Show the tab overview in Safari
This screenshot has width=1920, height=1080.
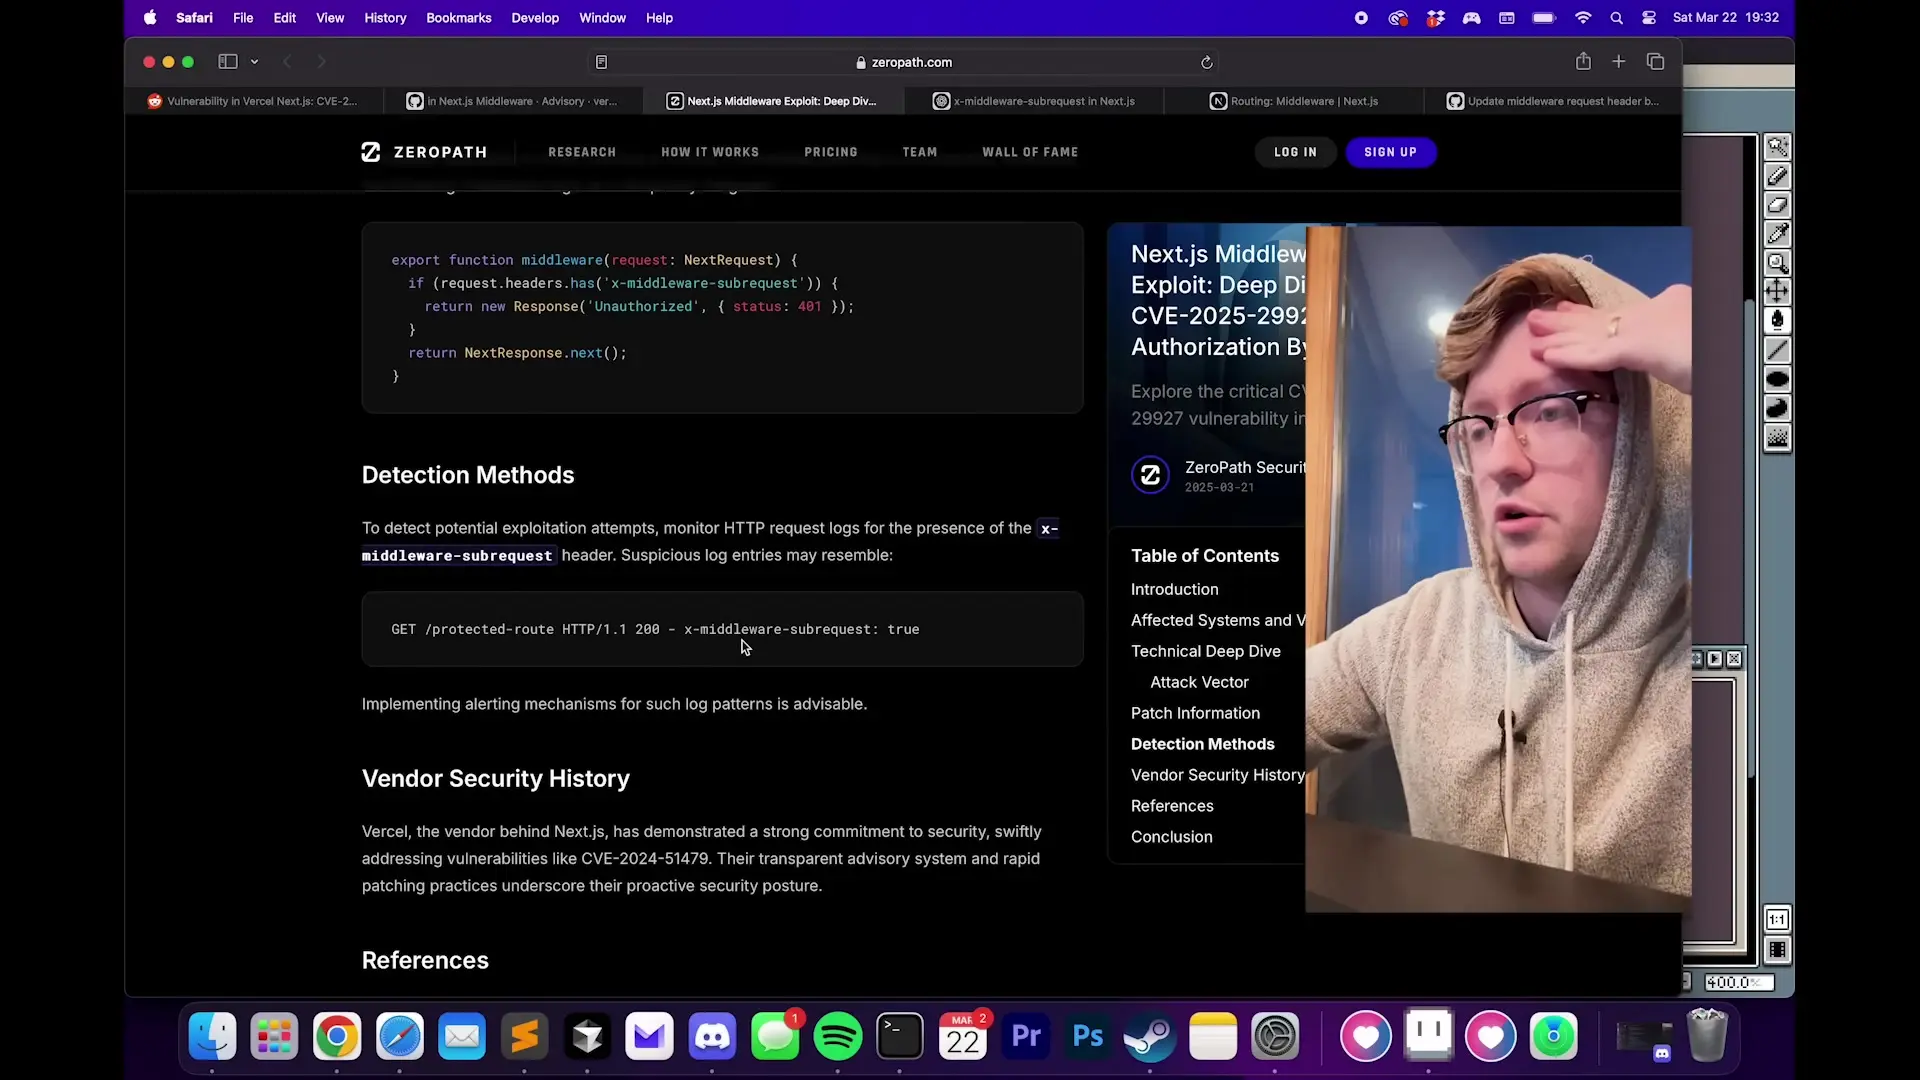tap(1655, 62)
